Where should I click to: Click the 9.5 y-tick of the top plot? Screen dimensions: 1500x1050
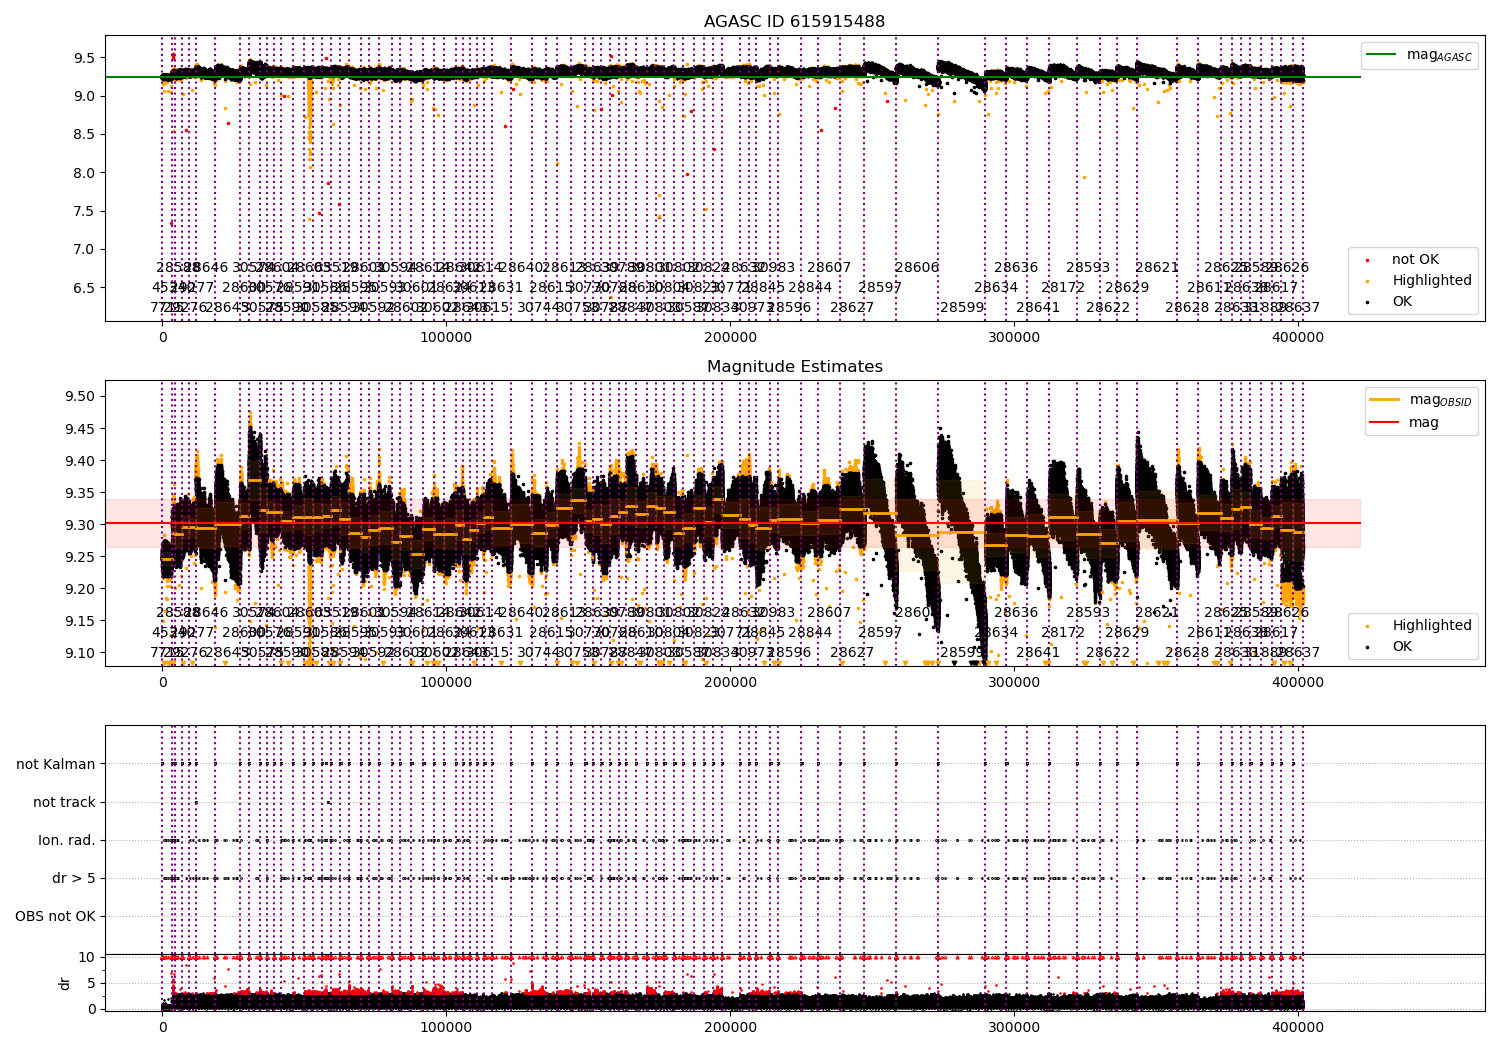click(84, 58)
